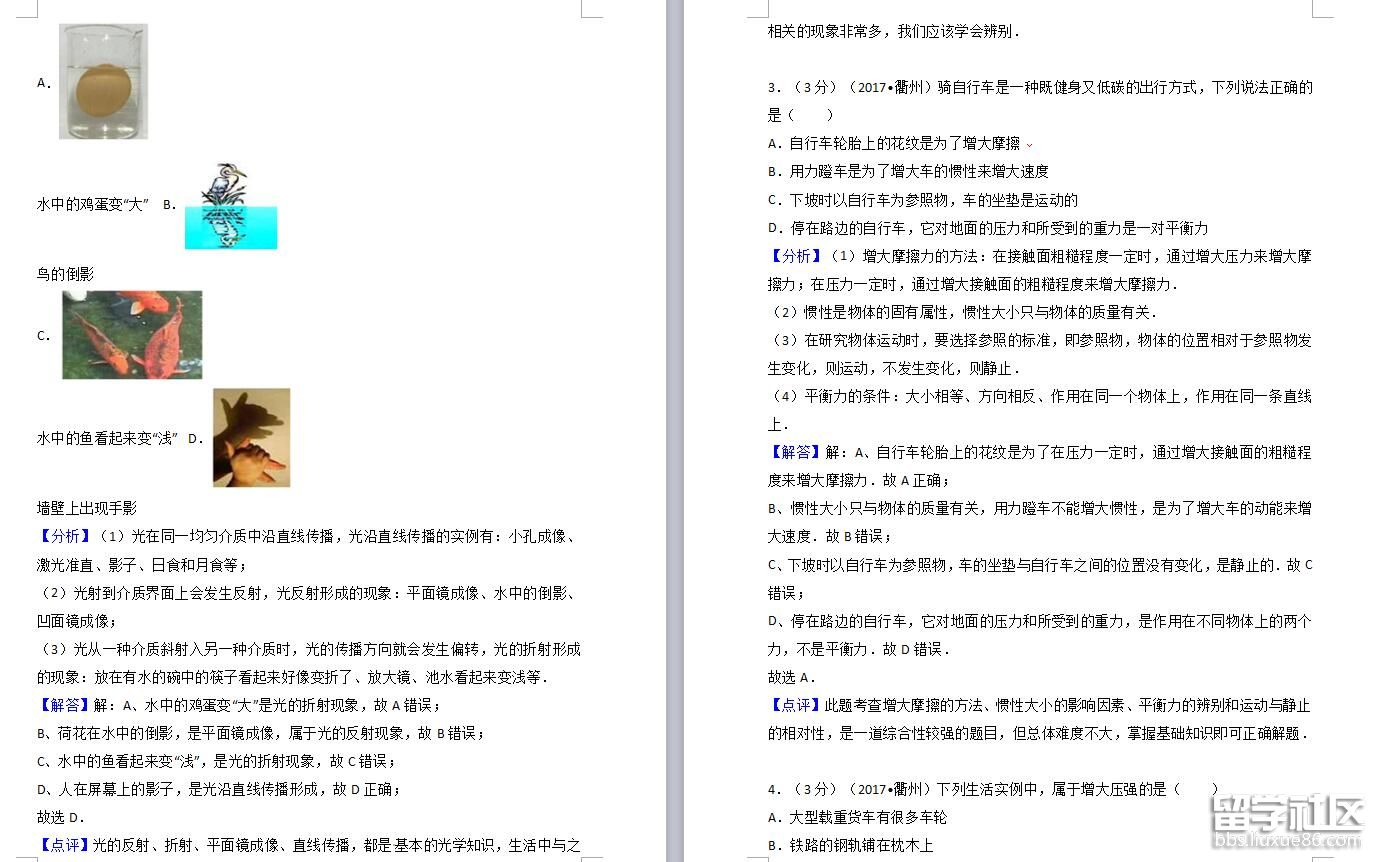Viewport: 1378px width, 862px height.
Task: Click option C 下坡时以自行车为参照物 line
Action: point(922,200)
